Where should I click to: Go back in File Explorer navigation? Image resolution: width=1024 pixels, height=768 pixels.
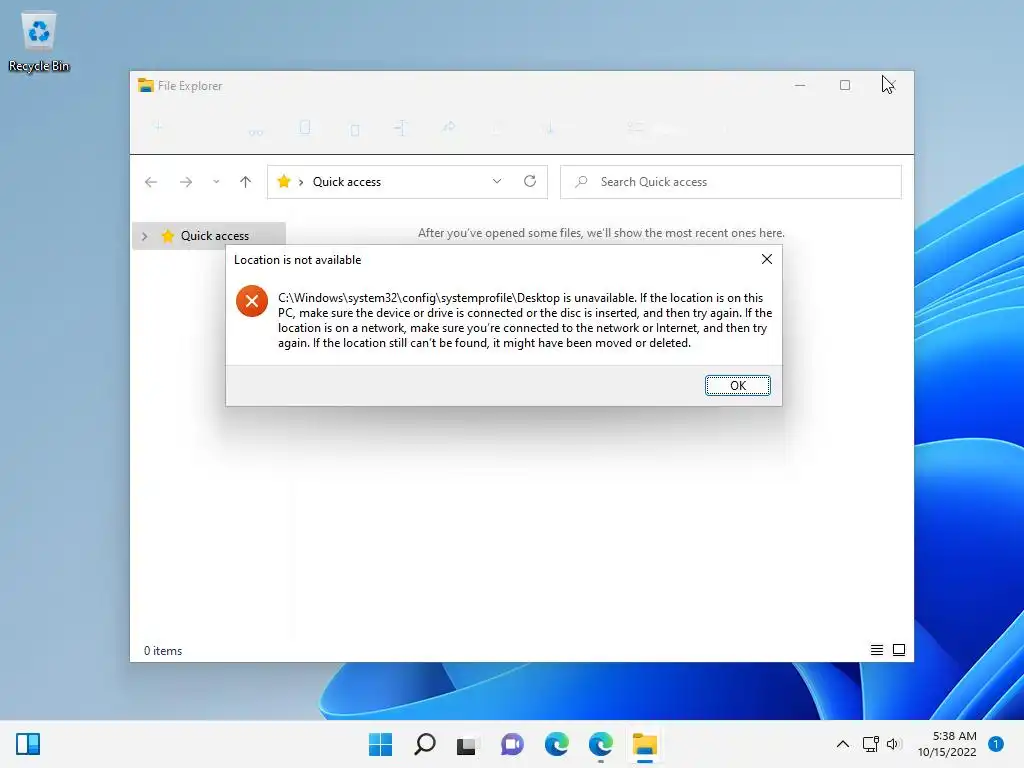click(151, 182)
